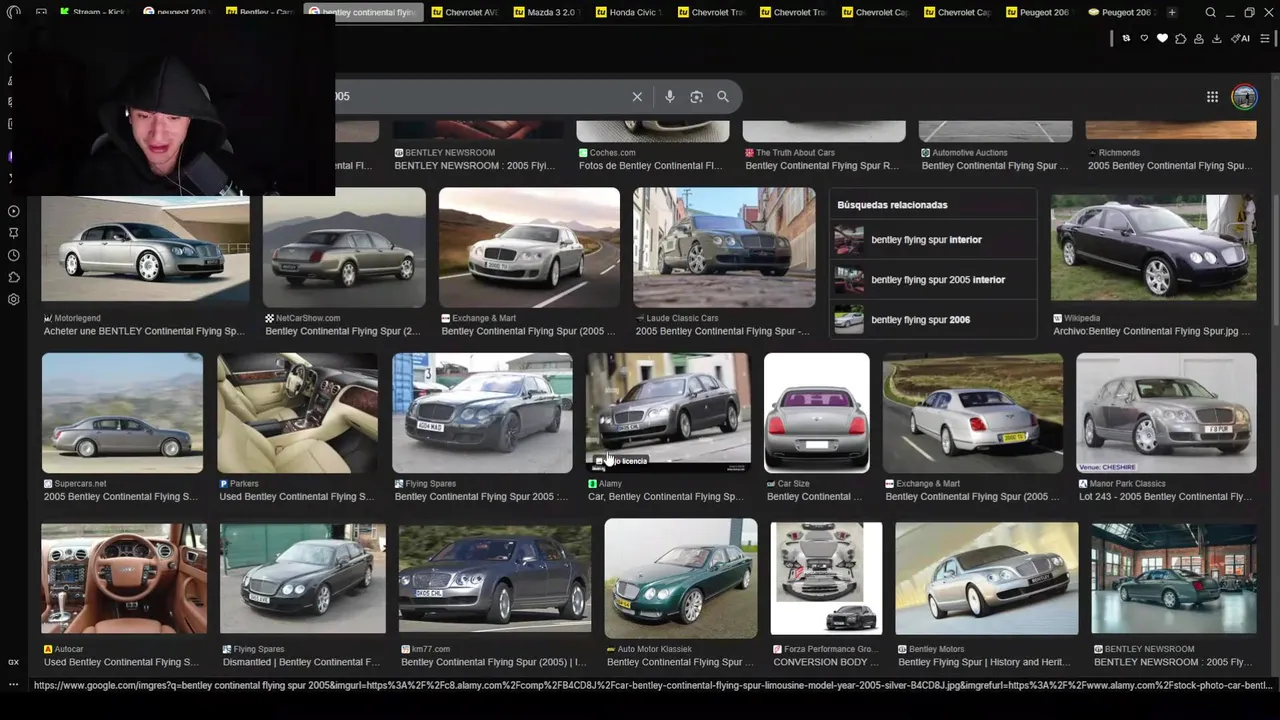1280x720 pixels.
Task: Open the Wikipedia dark Bentley thumbnail
Action: [1153, 247]
